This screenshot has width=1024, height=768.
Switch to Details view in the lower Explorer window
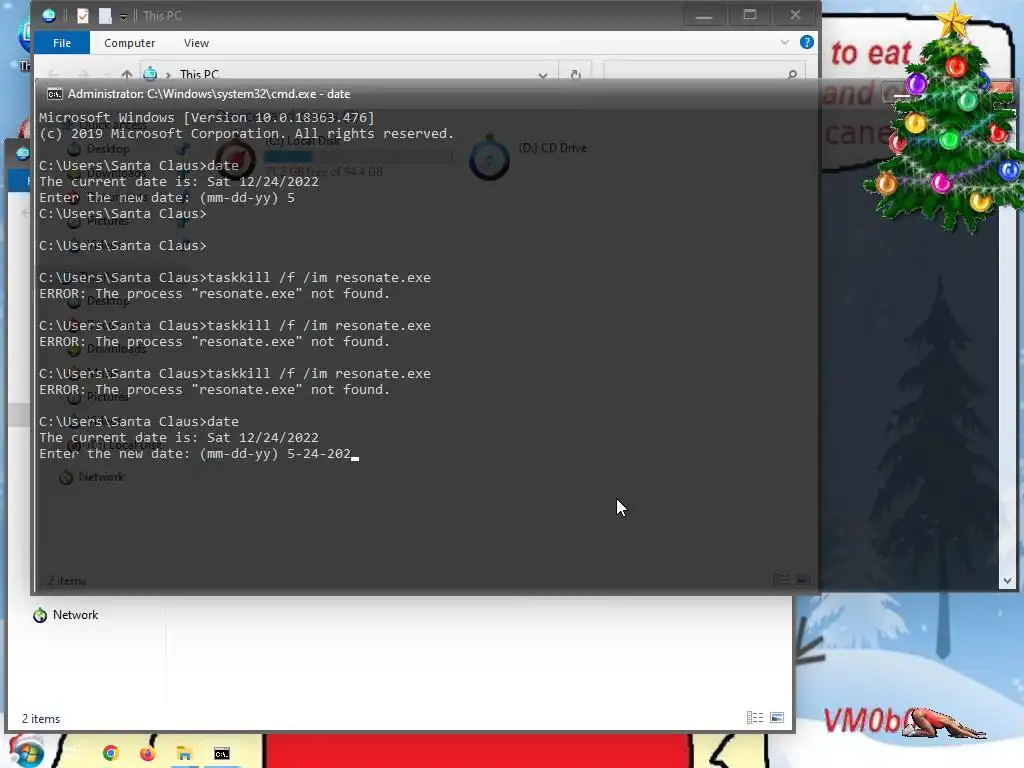(x=755, y=718)
